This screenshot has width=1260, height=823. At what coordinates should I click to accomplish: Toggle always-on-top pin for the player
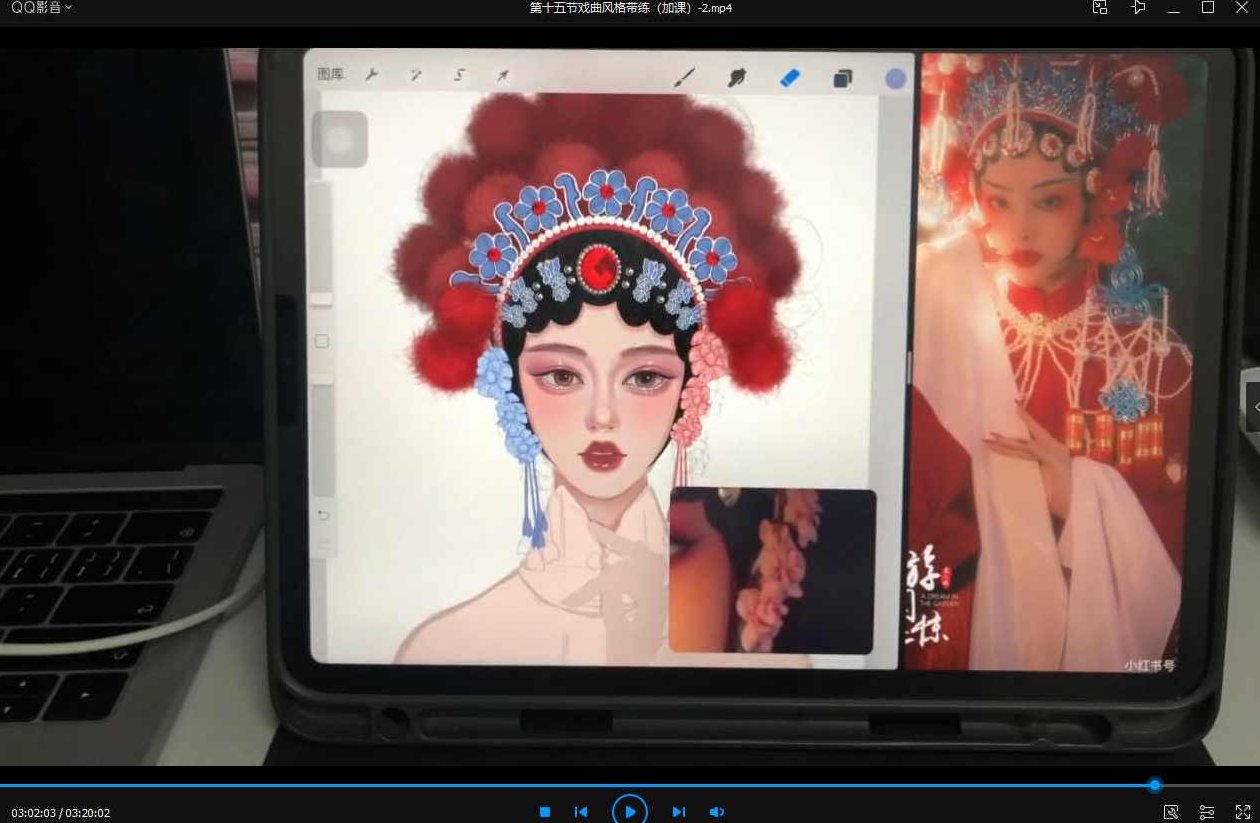(1138, 7)
